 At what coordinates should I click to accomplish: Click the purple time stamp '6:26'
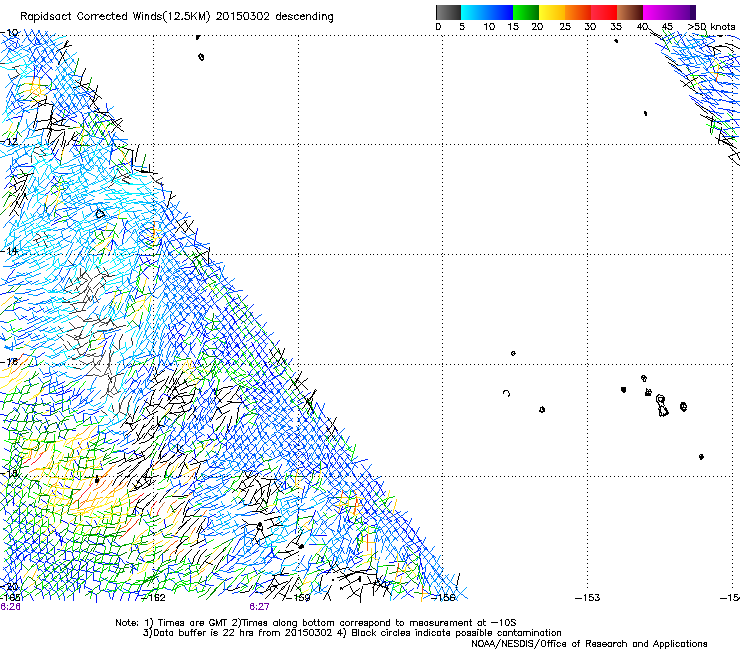pos(10,607)
